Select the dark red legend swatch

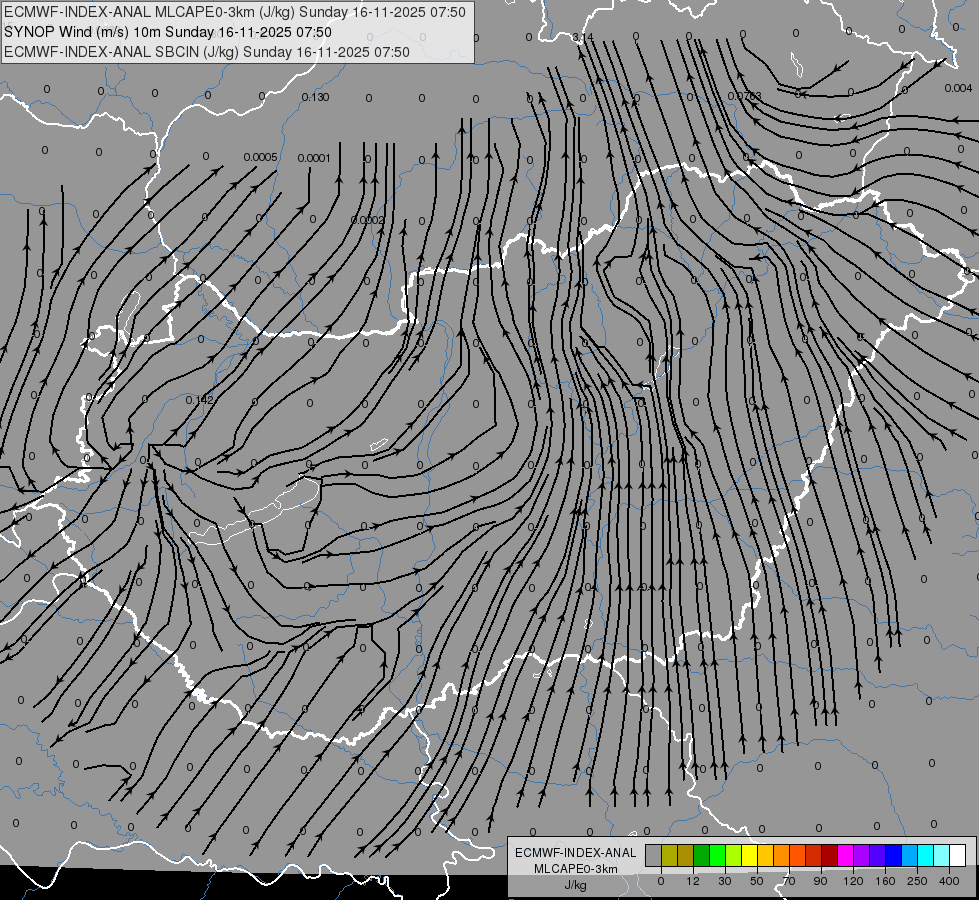pos(829,855)
